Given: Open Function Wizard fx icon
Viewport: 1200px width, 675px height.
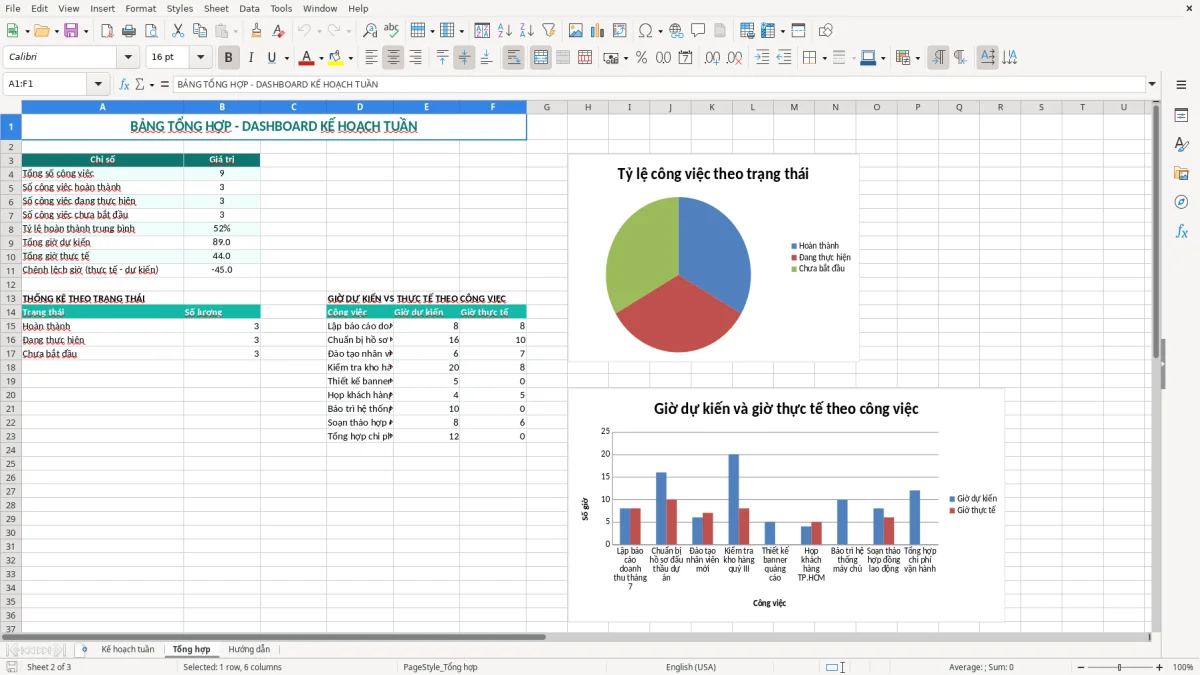Looking at the screenshot, I should click(x=125, y=84).
